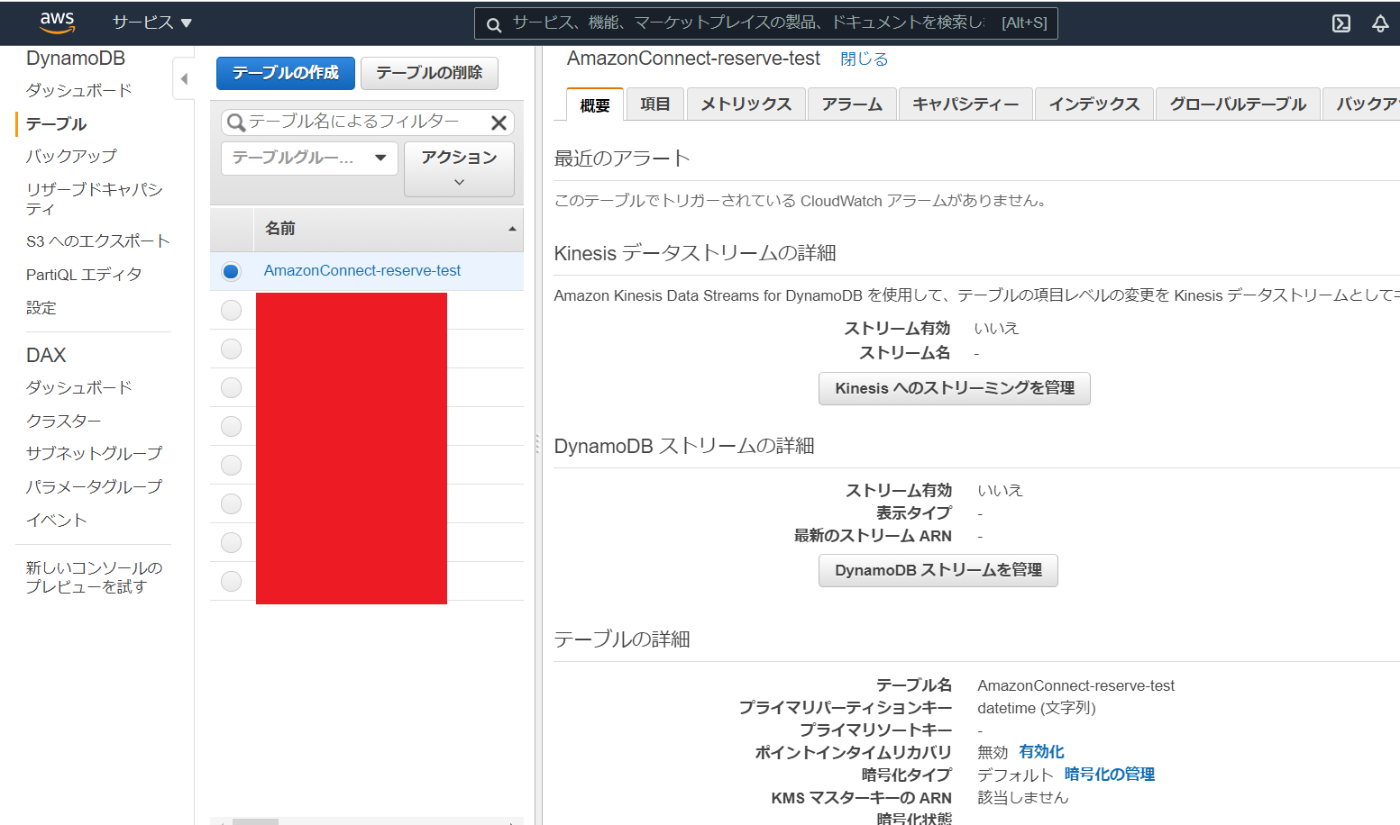The height and width of the screenshot is (825, 1400).
Task: Switch to the 概要 tab
Action: click(595, 104)
